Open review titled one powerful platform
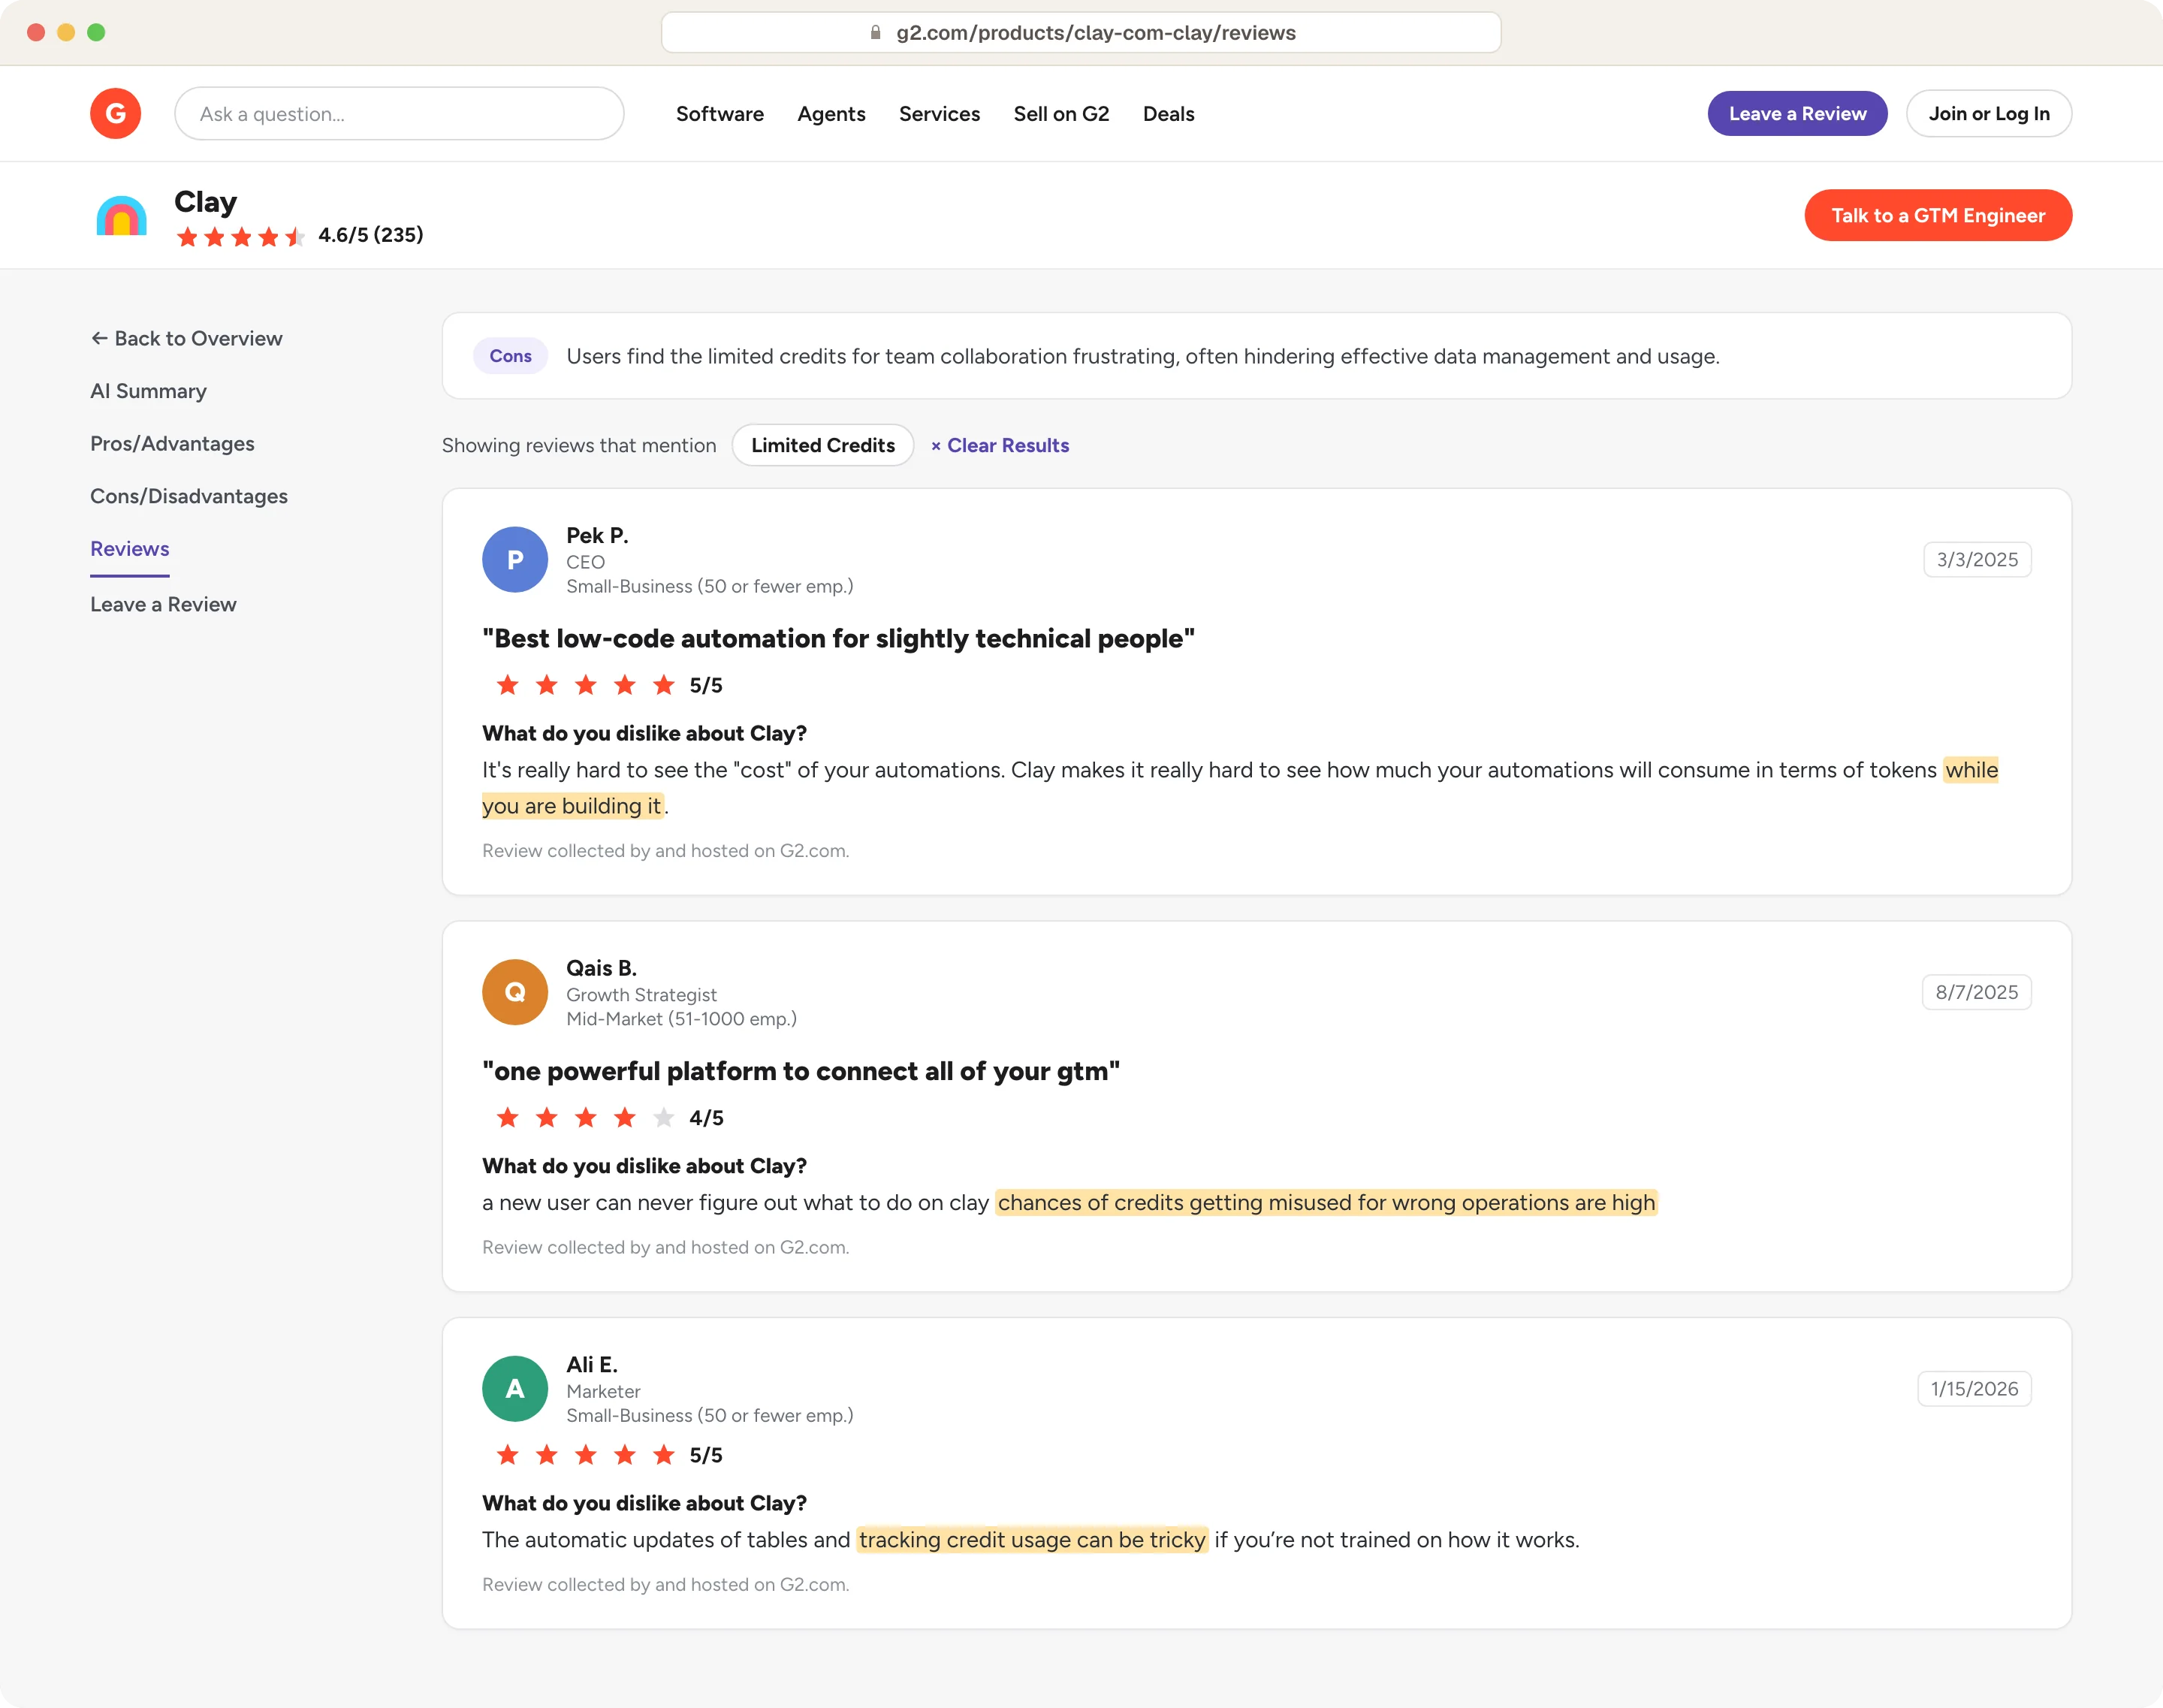This screenshot has width=2163, height=1708. (x=800, y=1071)
